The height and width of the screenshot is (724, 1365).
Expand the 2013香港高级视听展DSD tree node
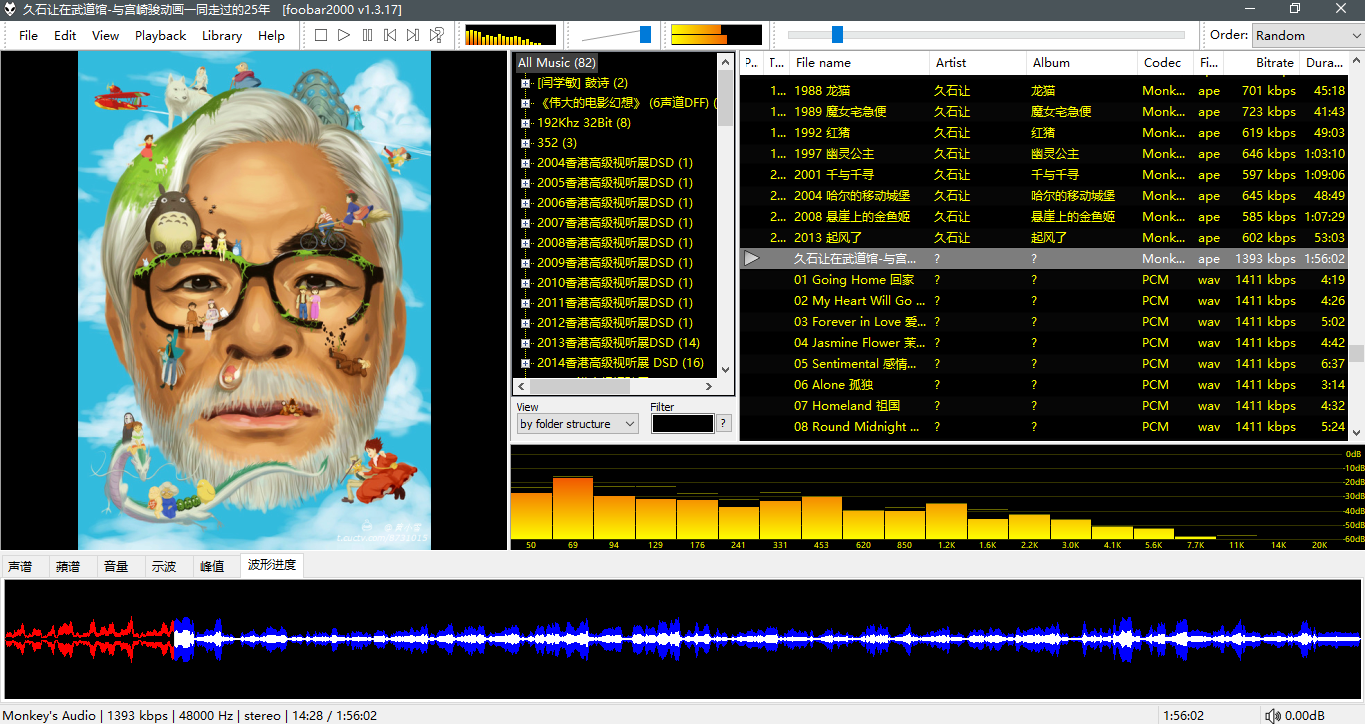(525, 343)
